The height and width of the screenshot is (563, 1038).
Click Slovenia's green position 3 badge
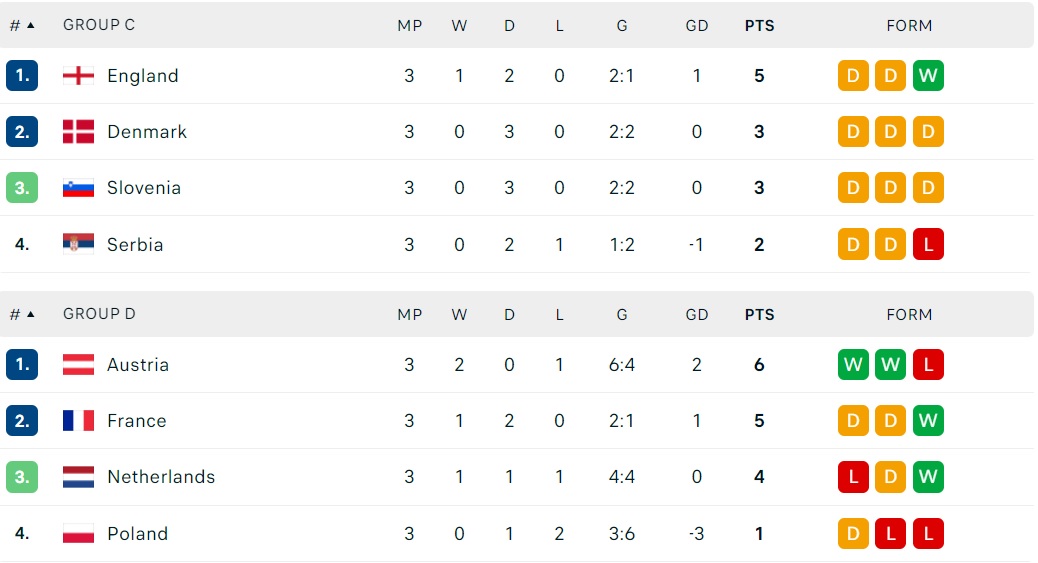(x=22, y=188)
